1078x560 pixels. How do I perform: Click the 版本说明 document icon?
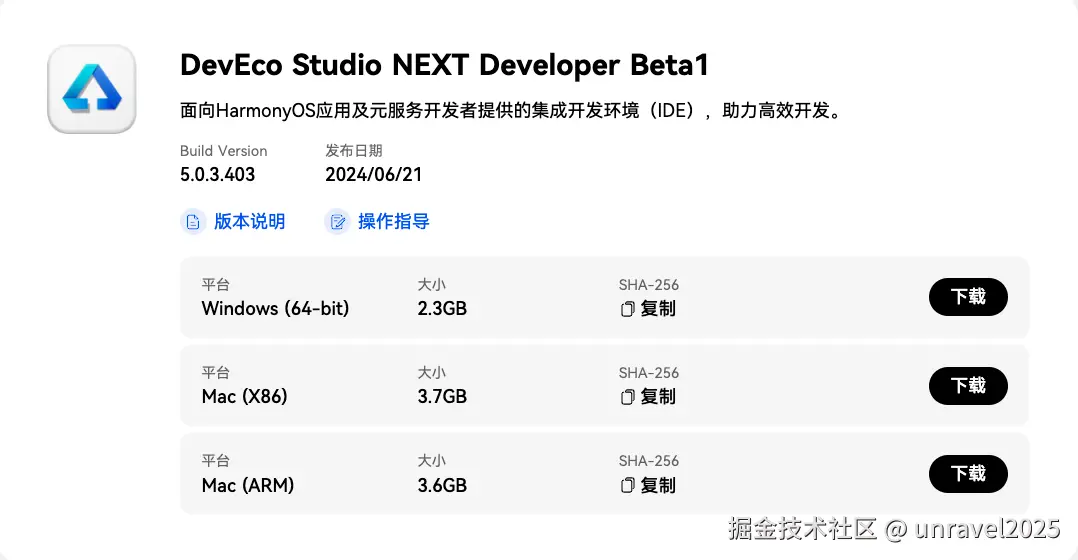(193, 222)
